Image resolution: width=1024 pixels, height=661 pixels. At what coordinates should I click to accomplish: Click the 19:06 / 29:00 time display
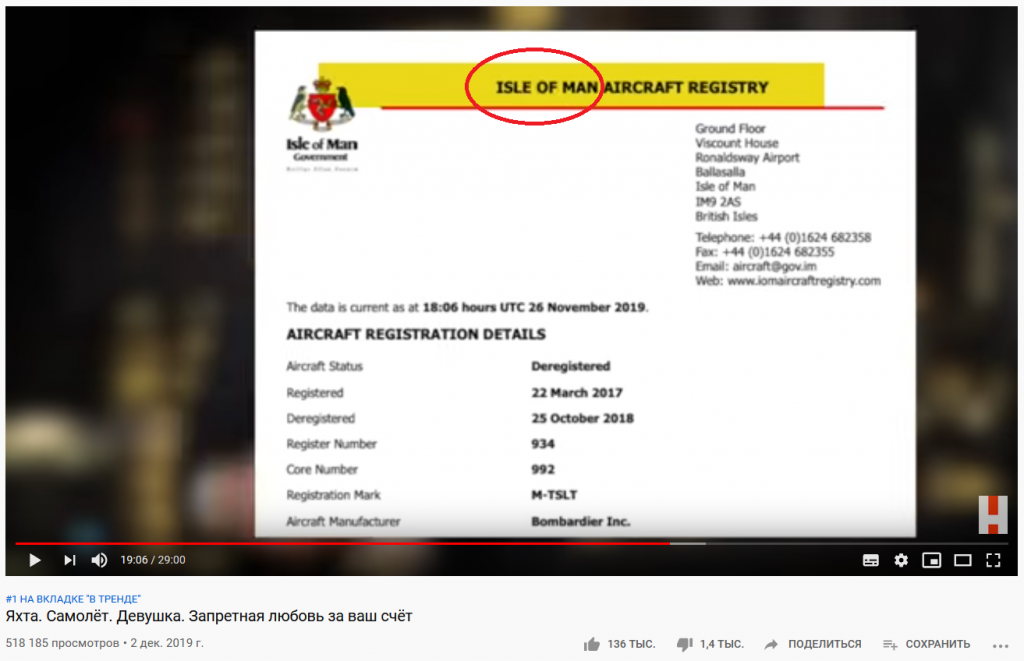153,560
